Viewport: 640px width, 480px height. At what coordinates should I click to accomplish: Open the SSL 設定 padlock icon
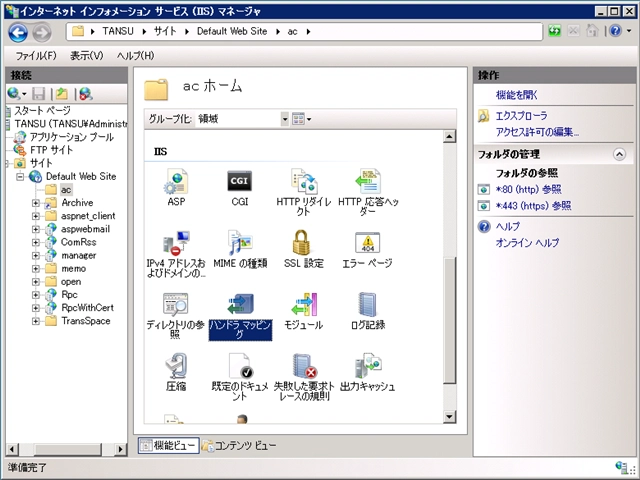pyautogui.click(x=303, y=243)
